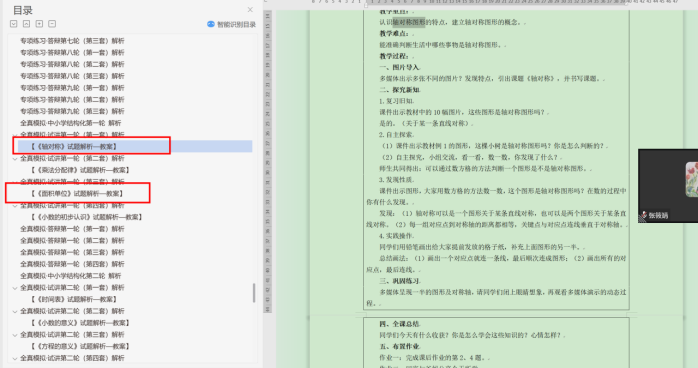
Task: Click the minus icon to remove outline level
Action: pyautogui.click(x=52, y=24)
